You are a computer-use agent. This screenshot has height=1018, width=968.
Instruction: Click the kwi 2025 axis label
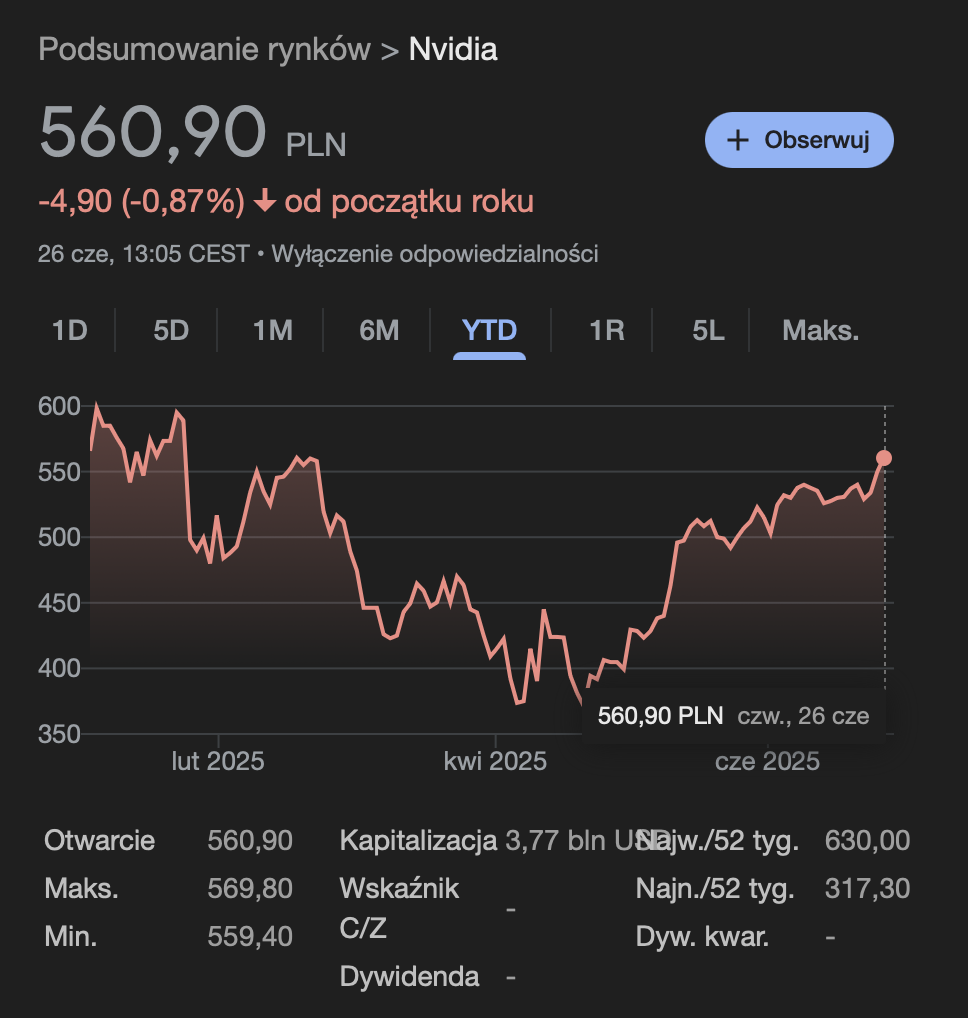click(495, 762)
